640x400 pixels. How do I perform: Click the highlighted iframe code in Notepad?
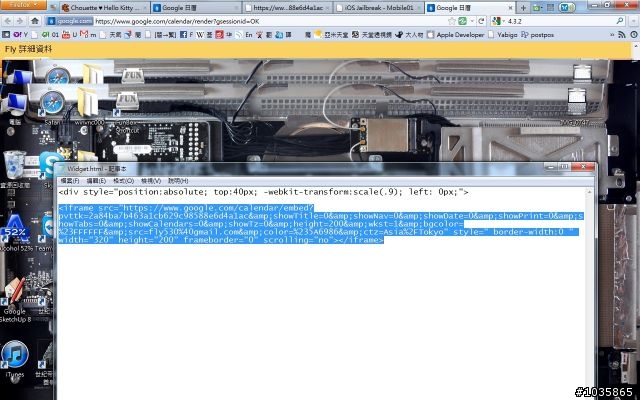(x=320, y=224)
